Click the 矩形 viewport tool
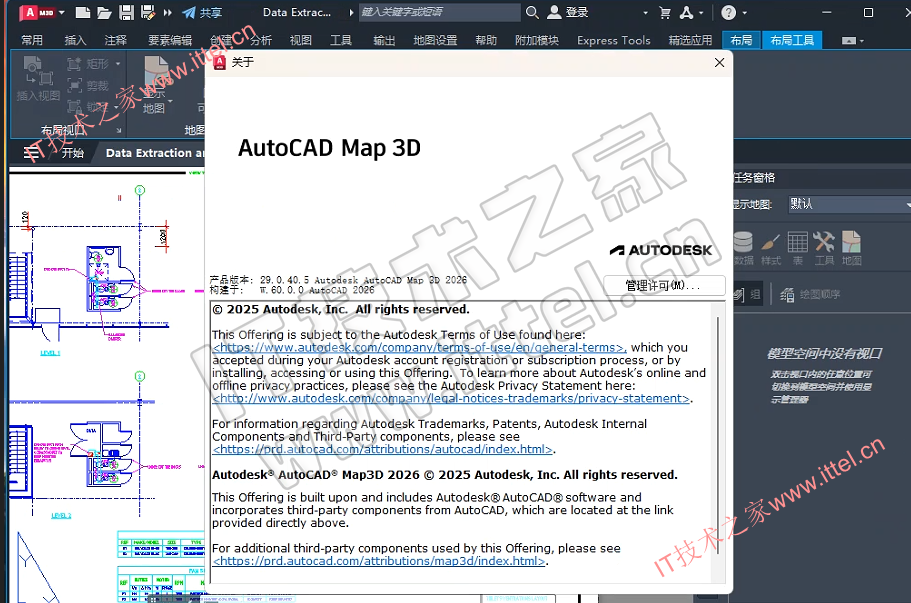The height and width of the screenshot is (603, 911). click(88, 64)
